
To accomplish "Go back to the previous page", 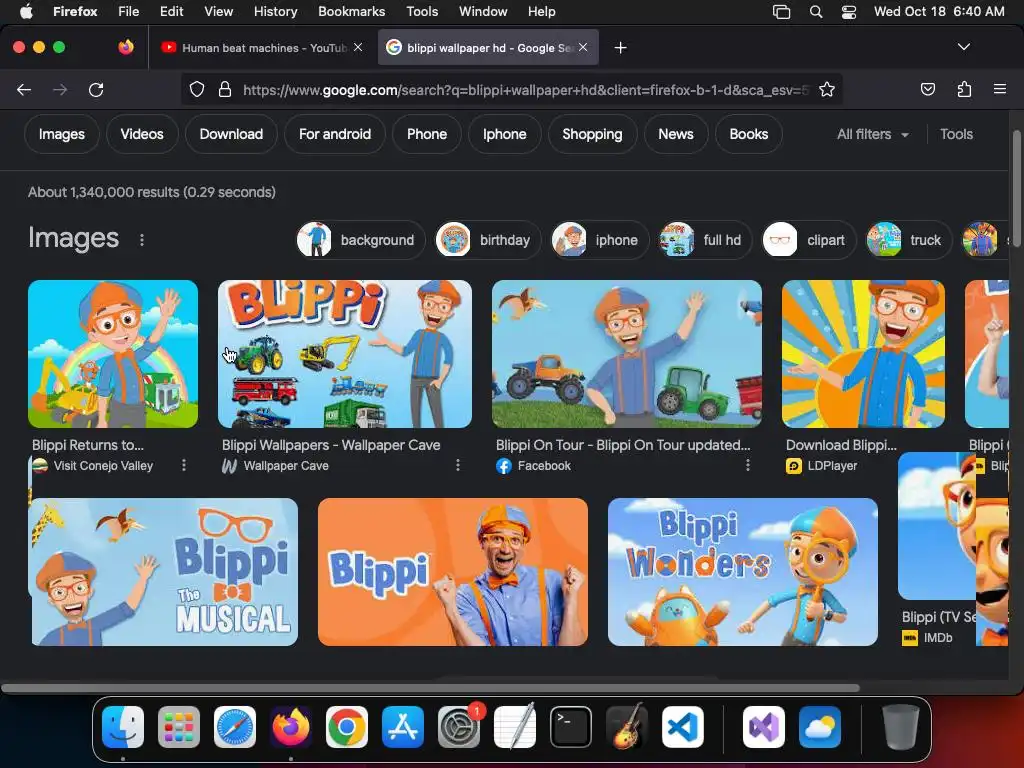I will [x=24, y=89].
